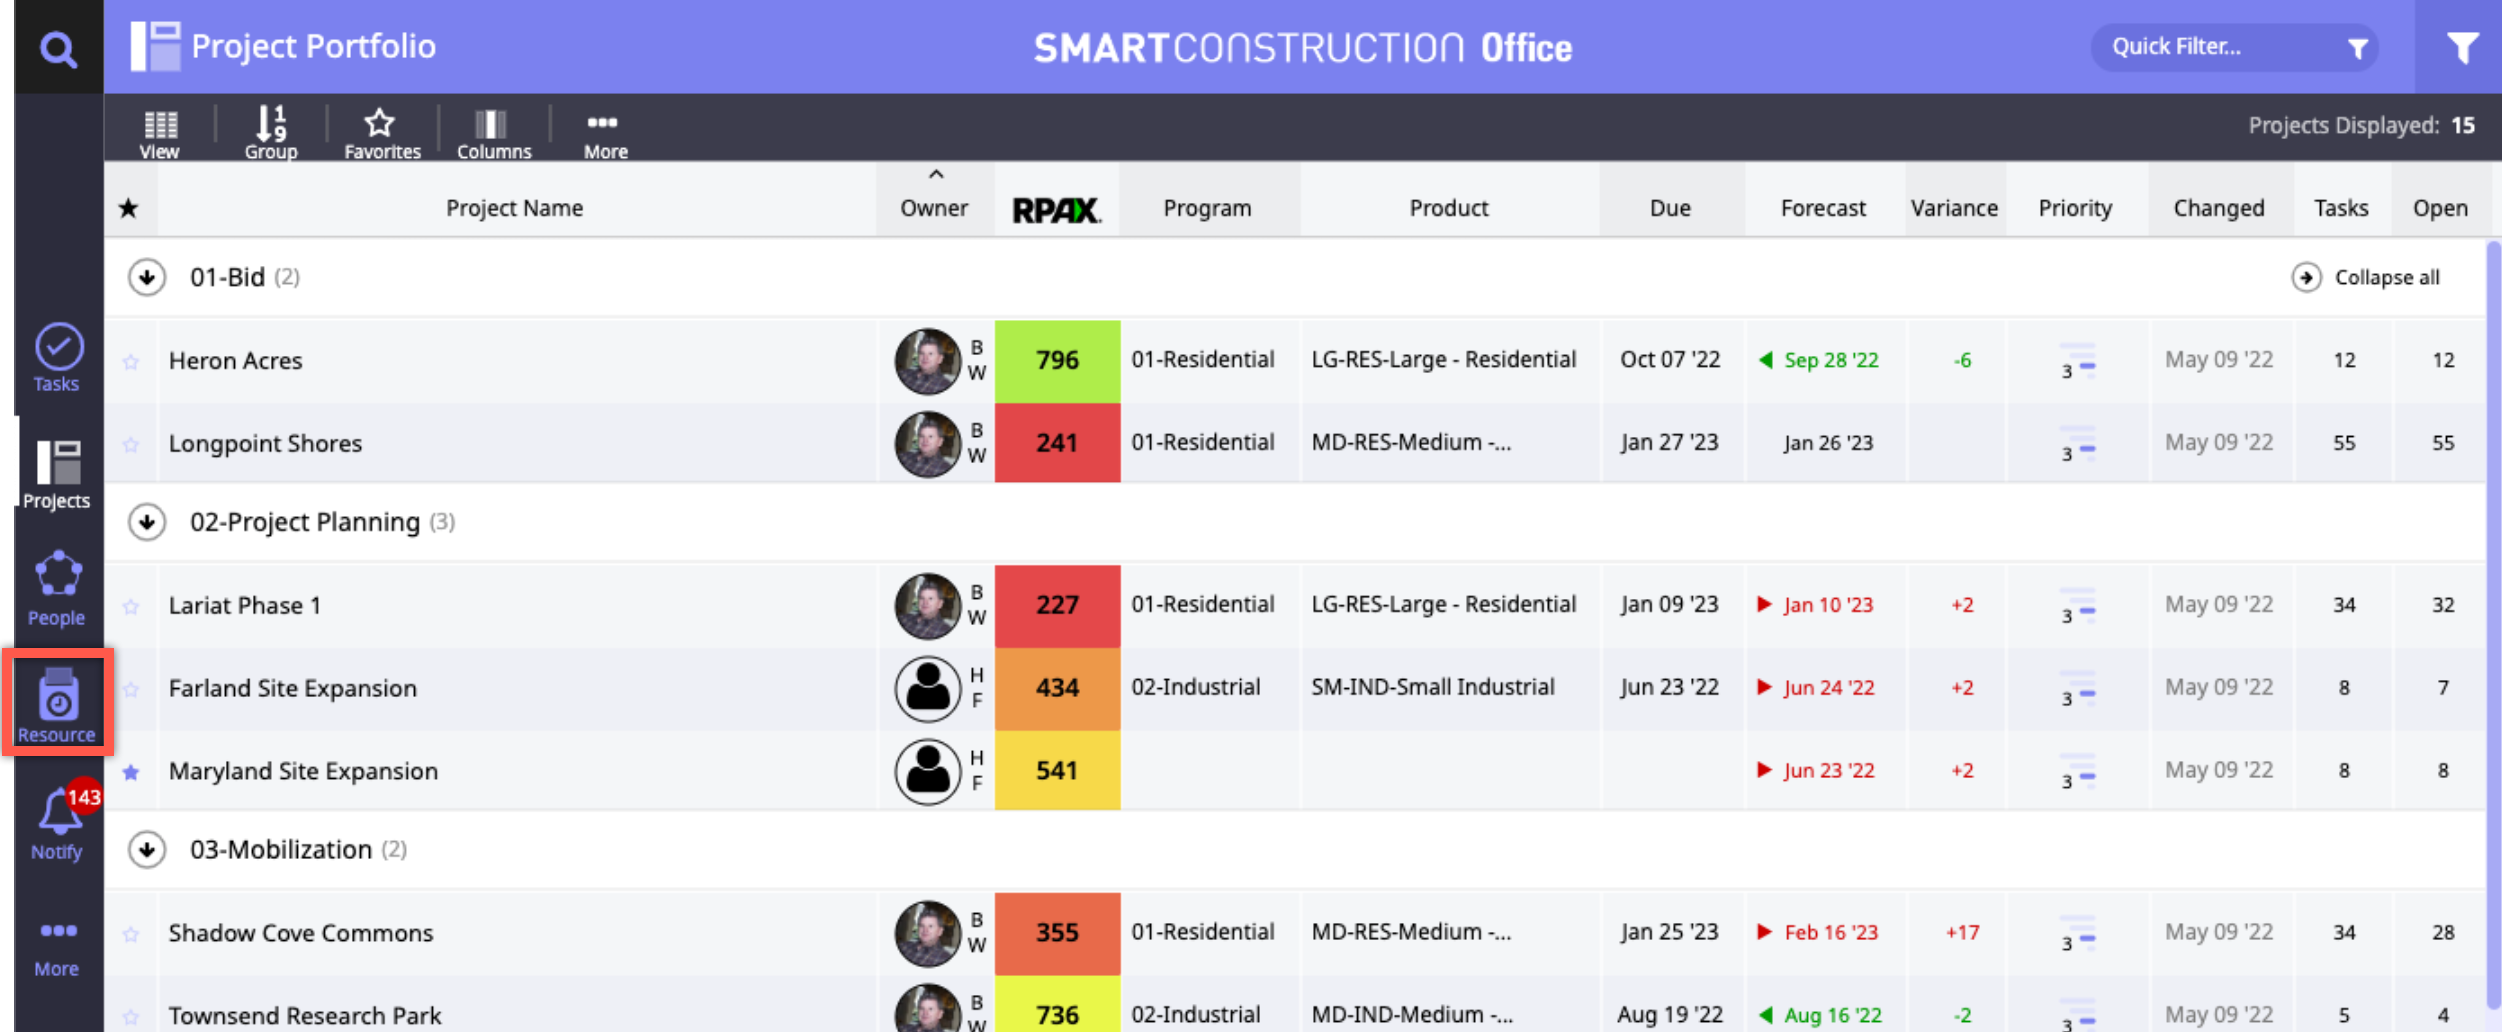Sort by the Program column header
Screen dimensions: 2502x1032
[1207, 208]
